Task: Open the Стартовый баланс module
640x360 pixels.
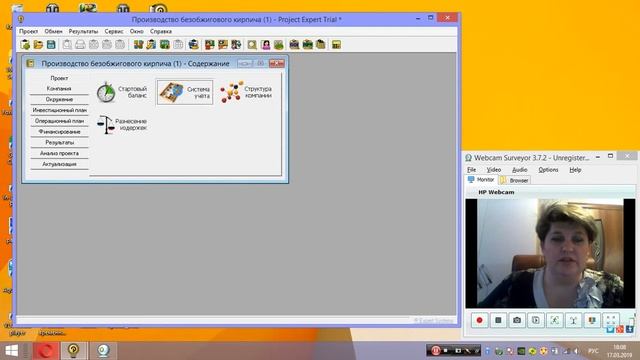Action: 122,92
